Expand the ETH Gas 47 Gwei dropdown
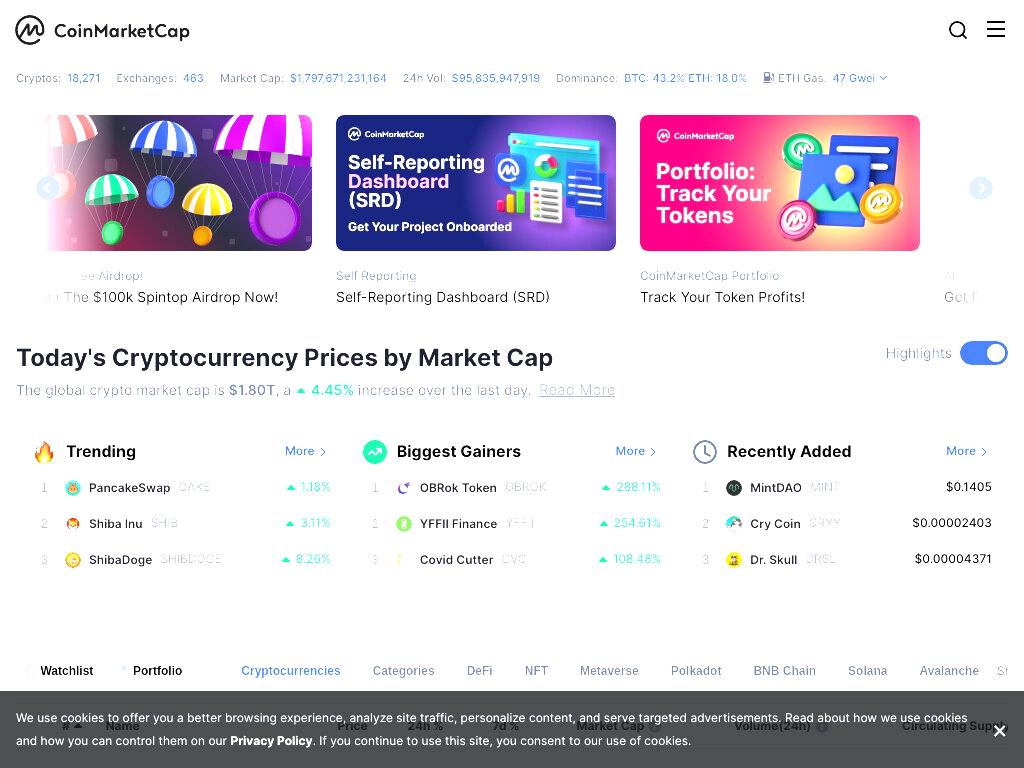The width and height of the screenshot is (1024, 768). point(859,78)
